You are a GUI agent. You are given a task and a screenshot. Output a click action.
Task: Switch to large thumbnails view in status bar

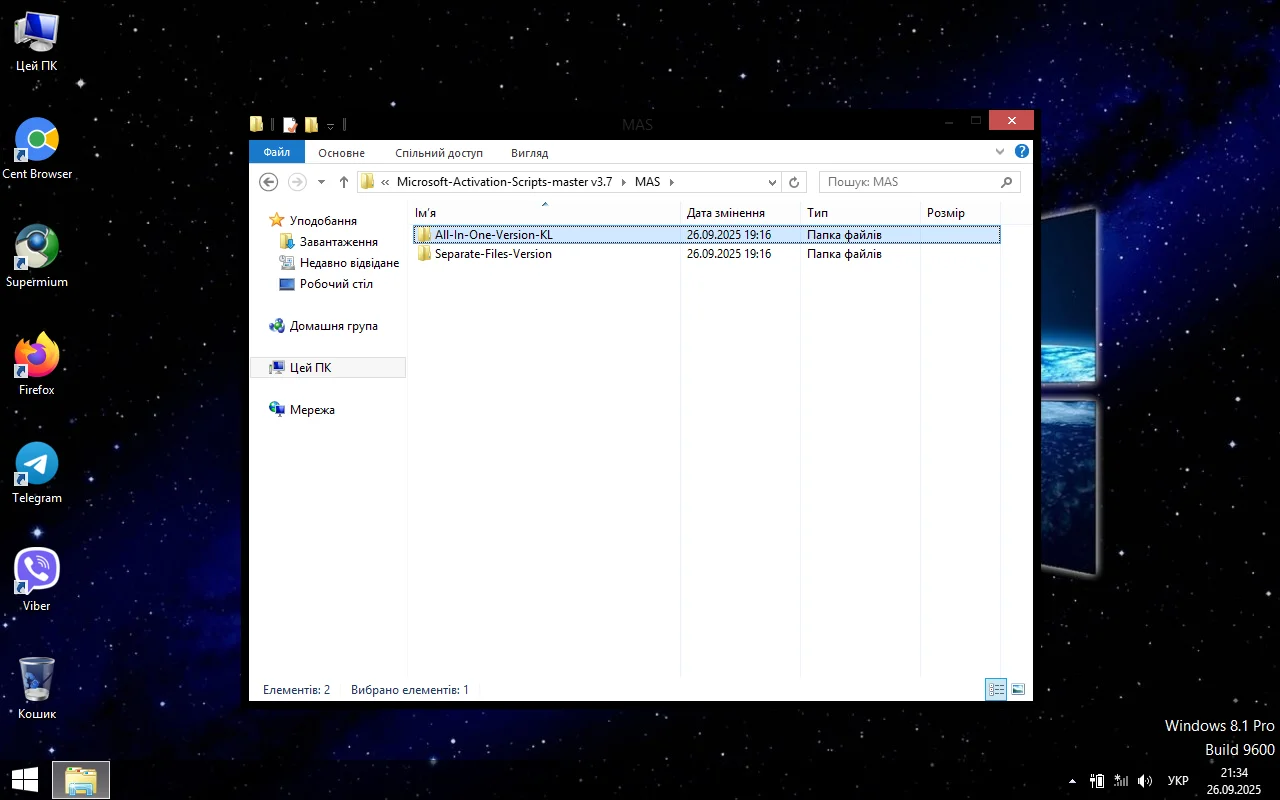[x=1018, y=689]
